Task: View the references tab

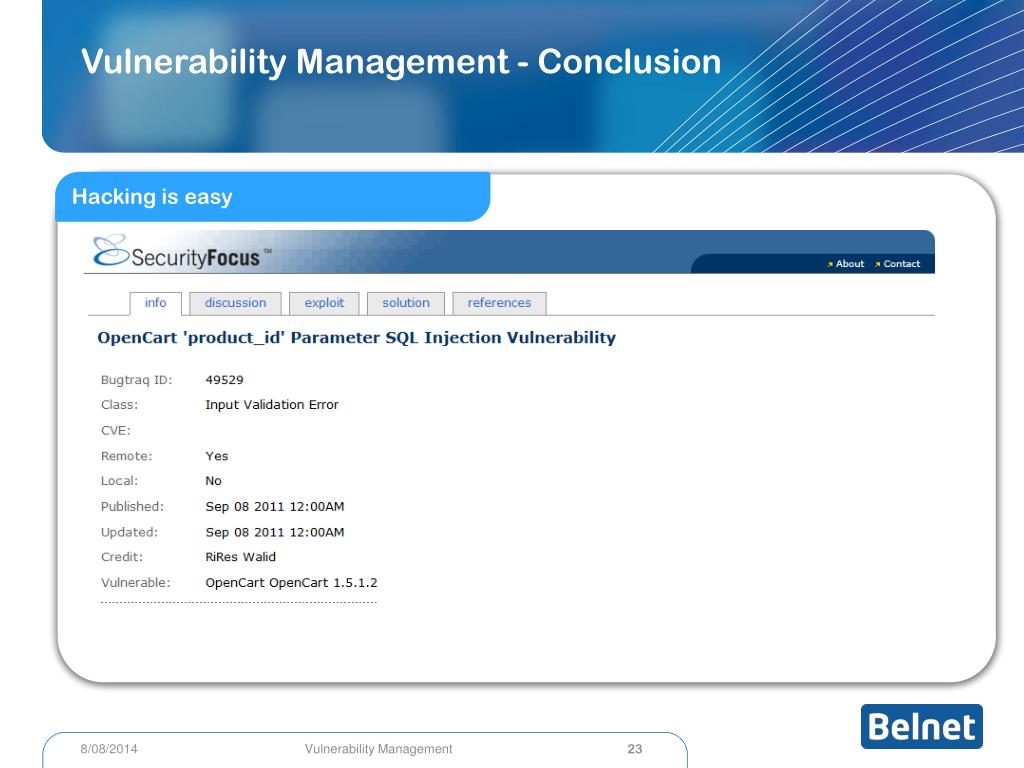Action: click(499, 303)
